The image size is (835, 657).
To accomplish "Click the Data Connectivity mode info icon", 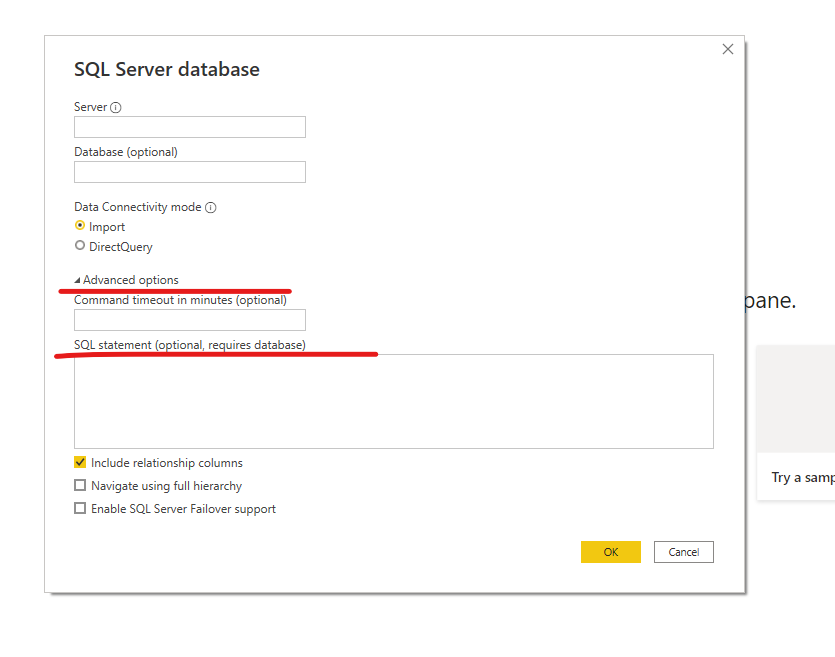I will (x=211, y=208).
